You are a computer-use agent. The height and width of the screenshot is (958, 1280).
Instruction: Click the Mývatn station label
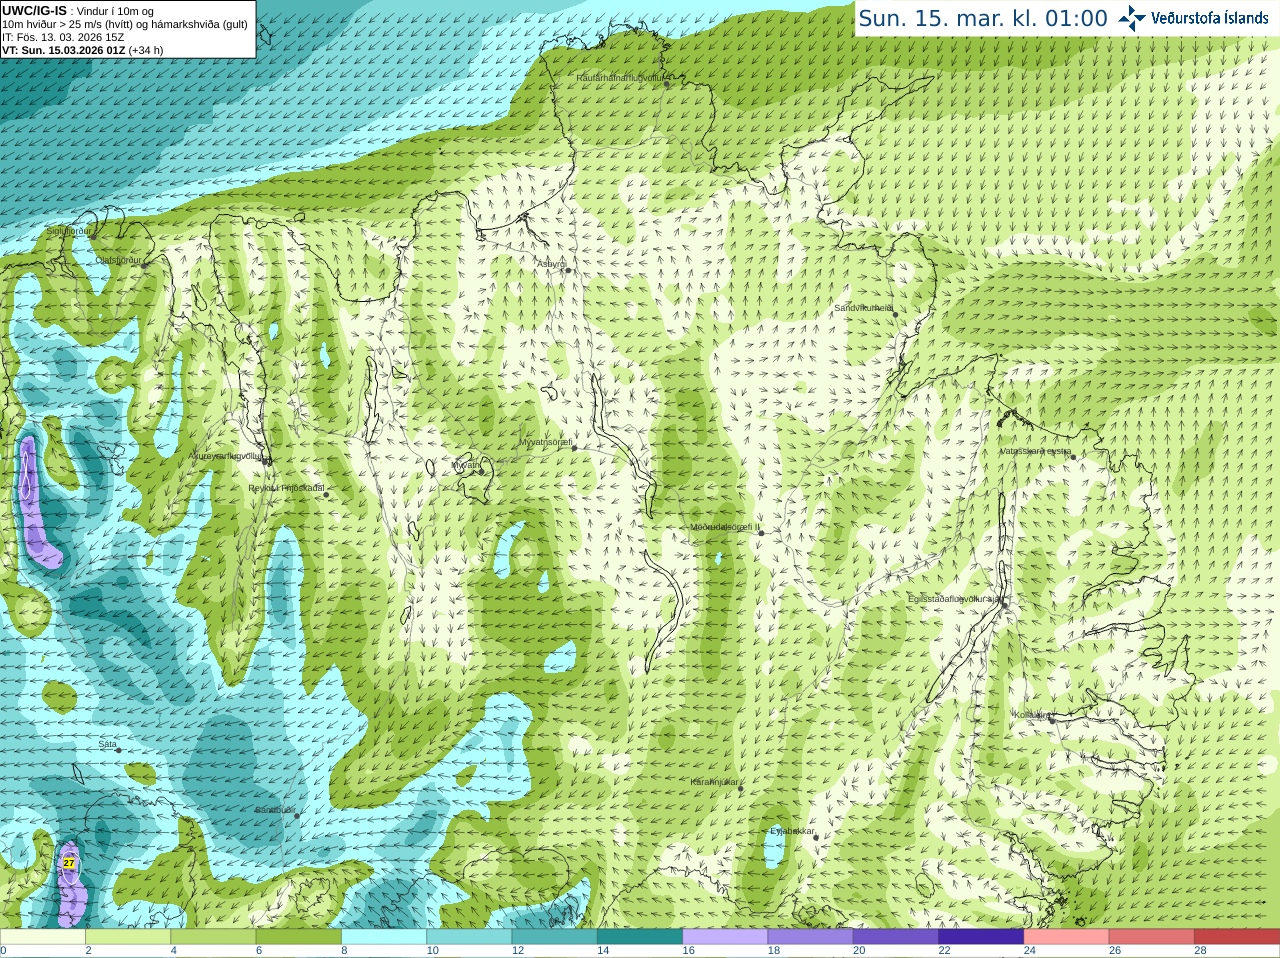tap(466, 465)
